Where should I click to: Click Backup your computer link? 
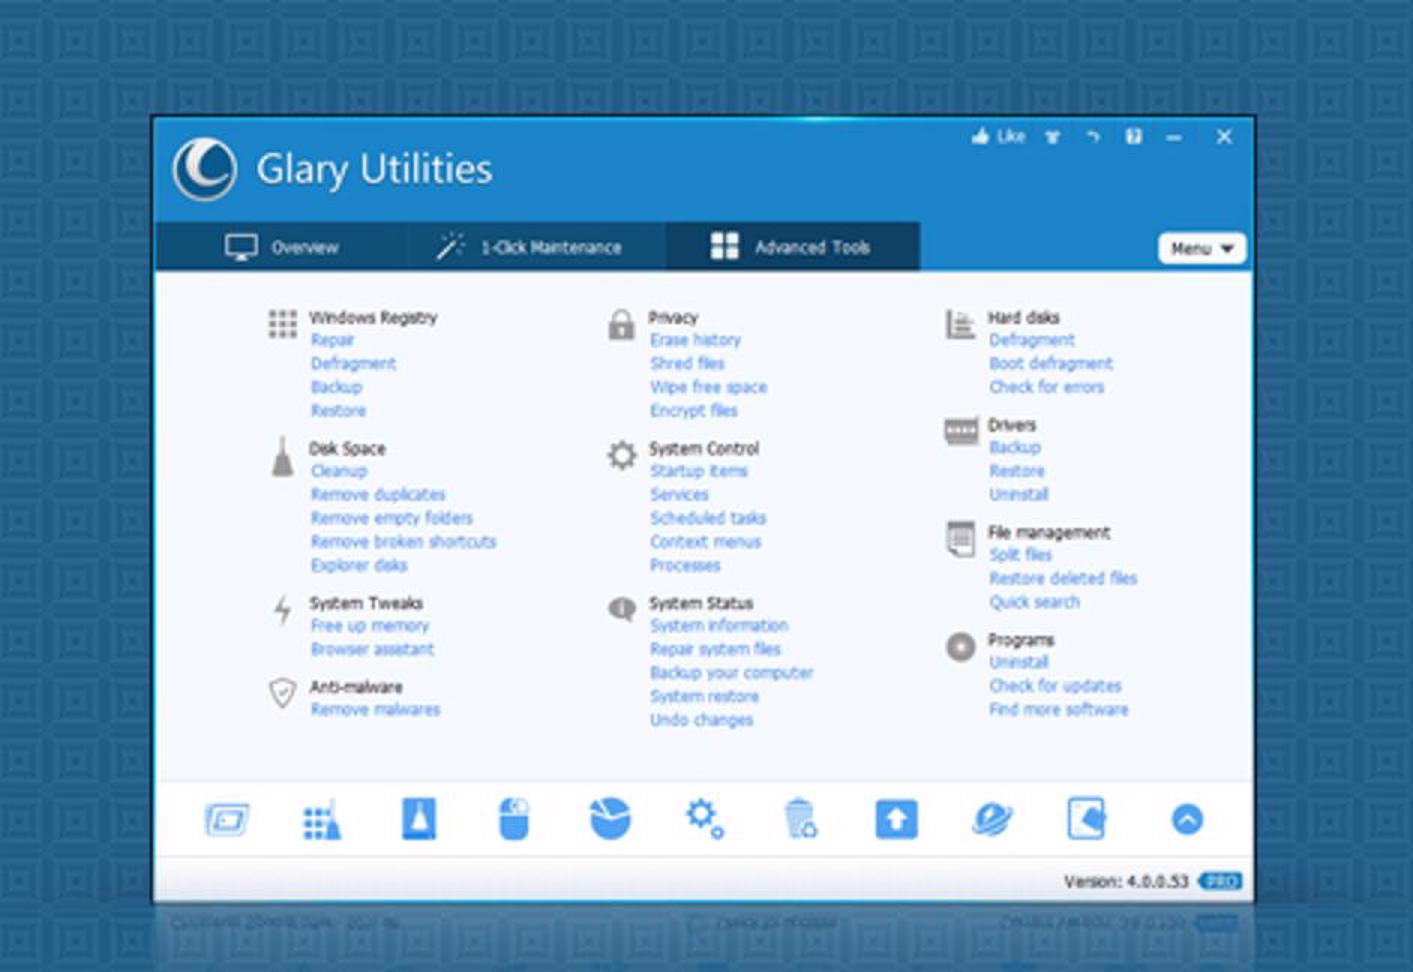(x=731, y=673)
